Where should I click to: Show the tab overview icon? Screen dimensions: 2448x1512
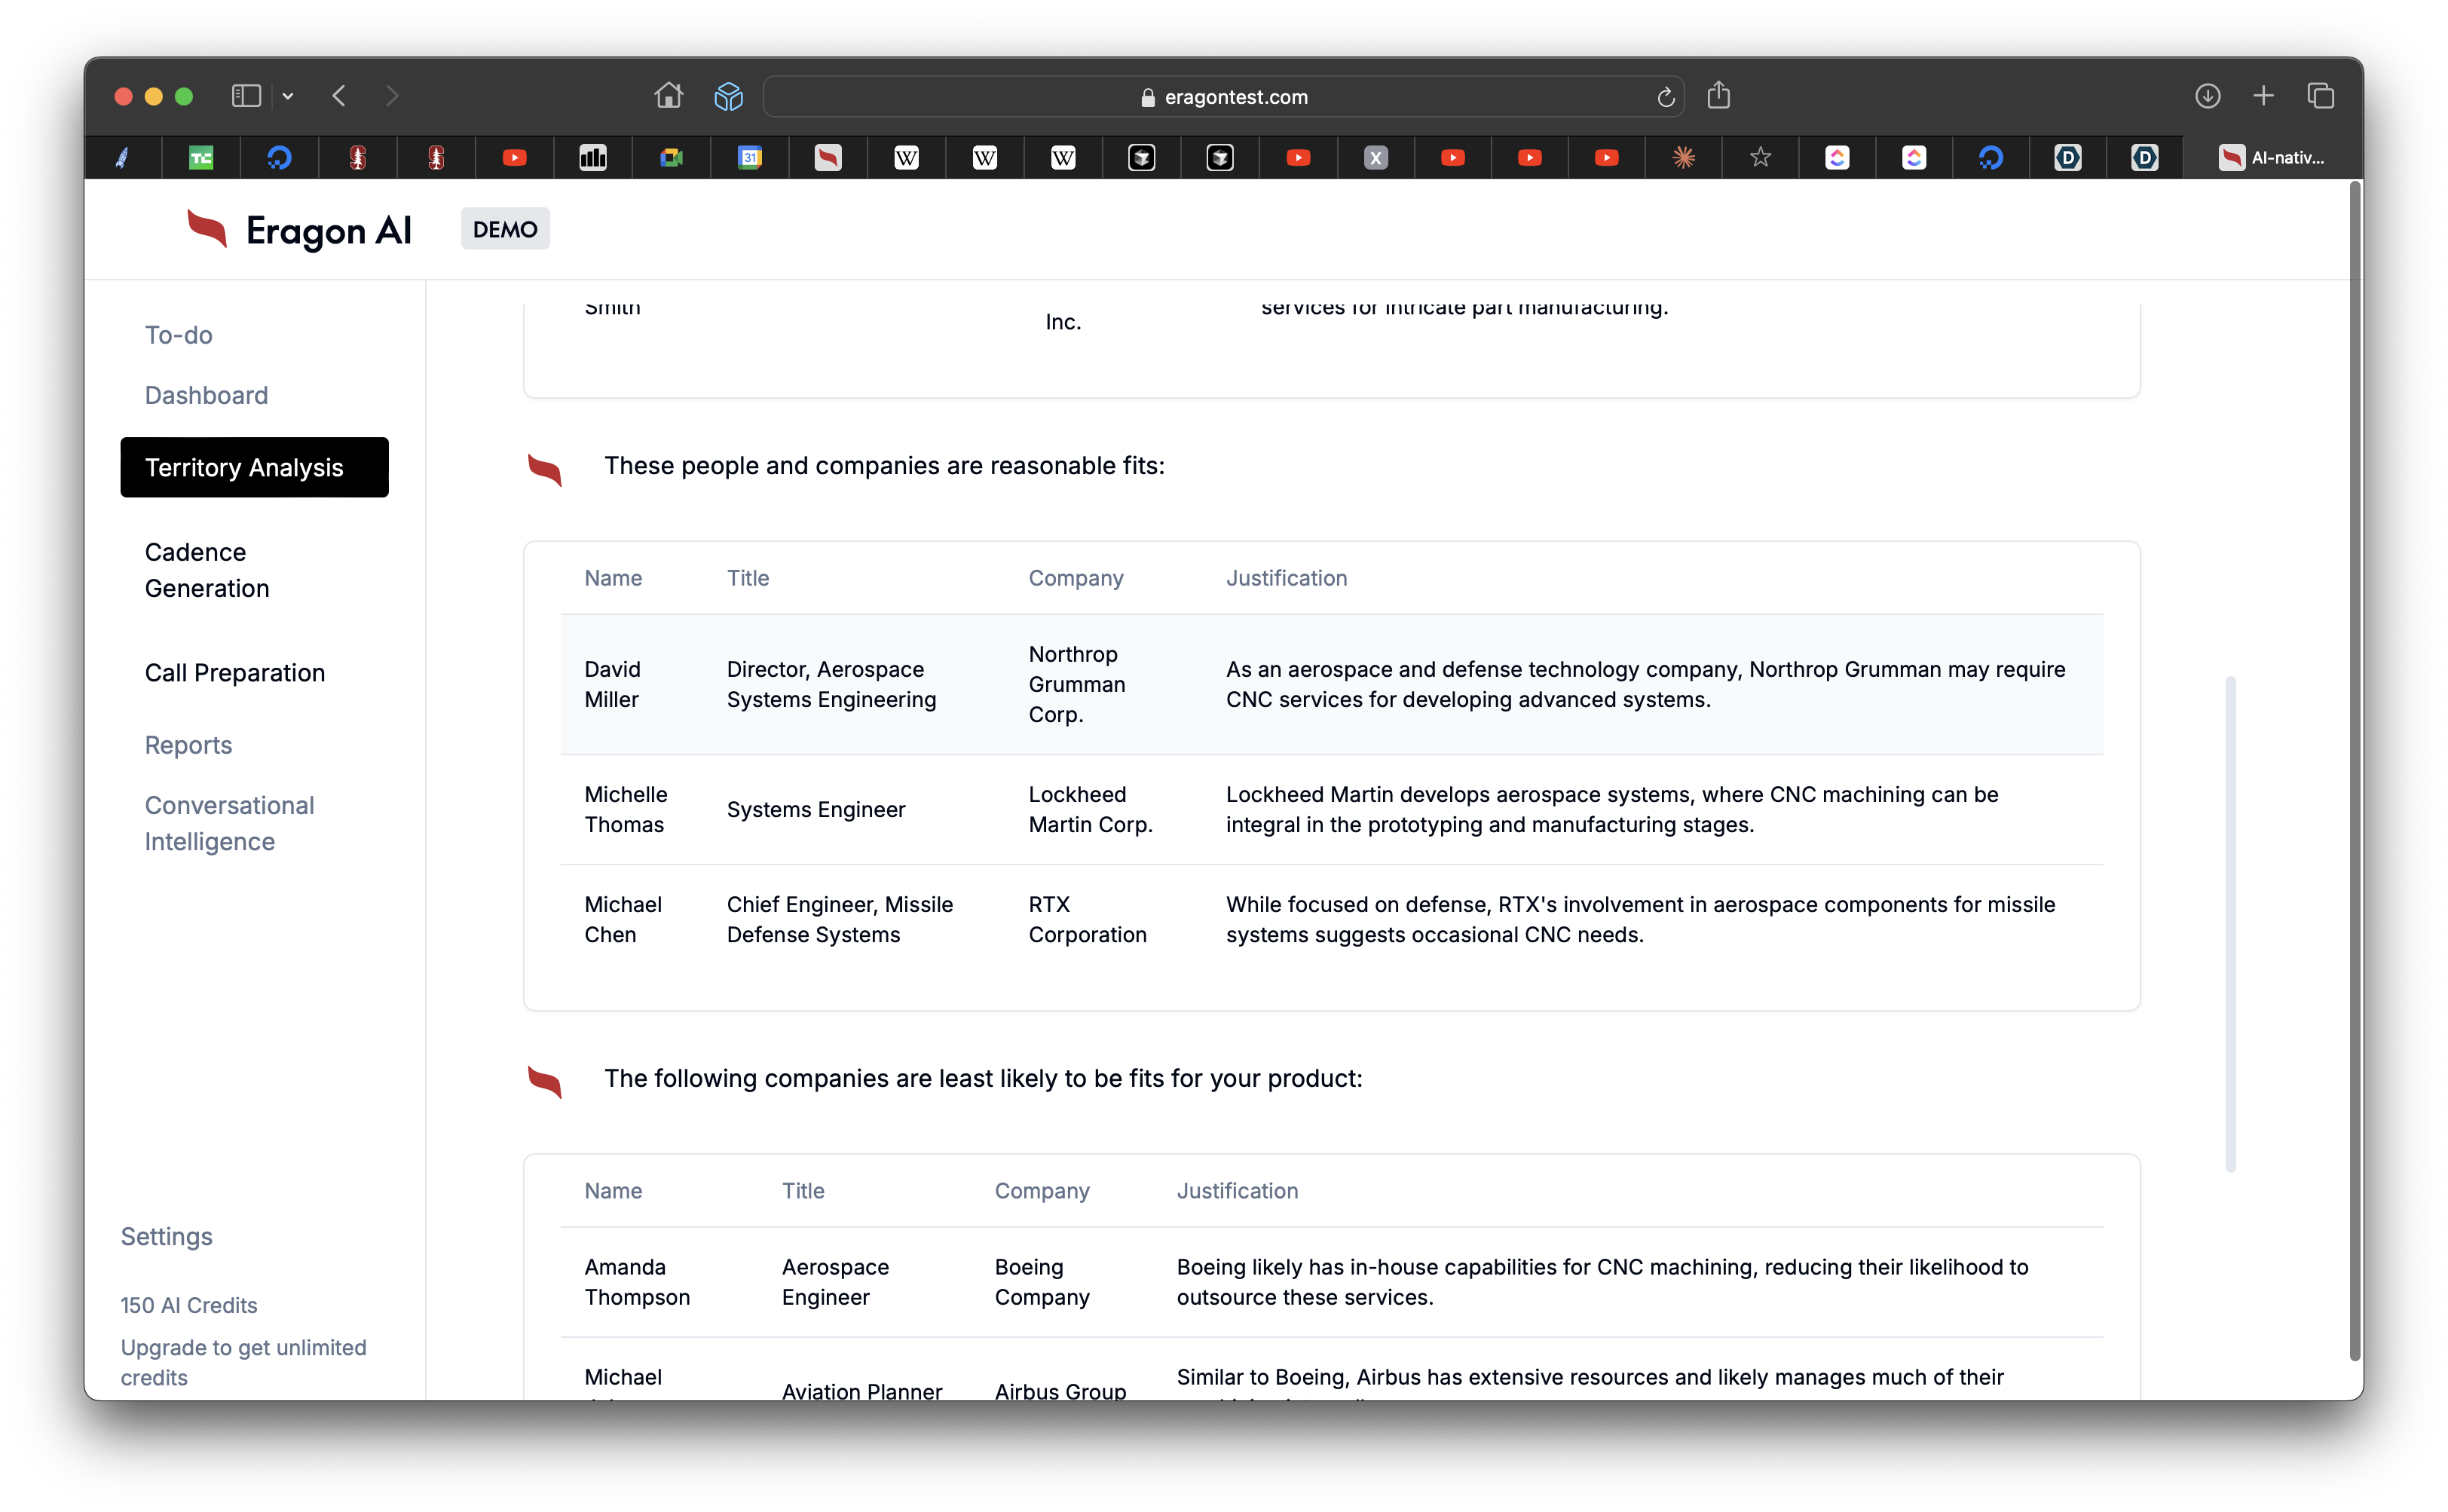(x=2320, y=96)
